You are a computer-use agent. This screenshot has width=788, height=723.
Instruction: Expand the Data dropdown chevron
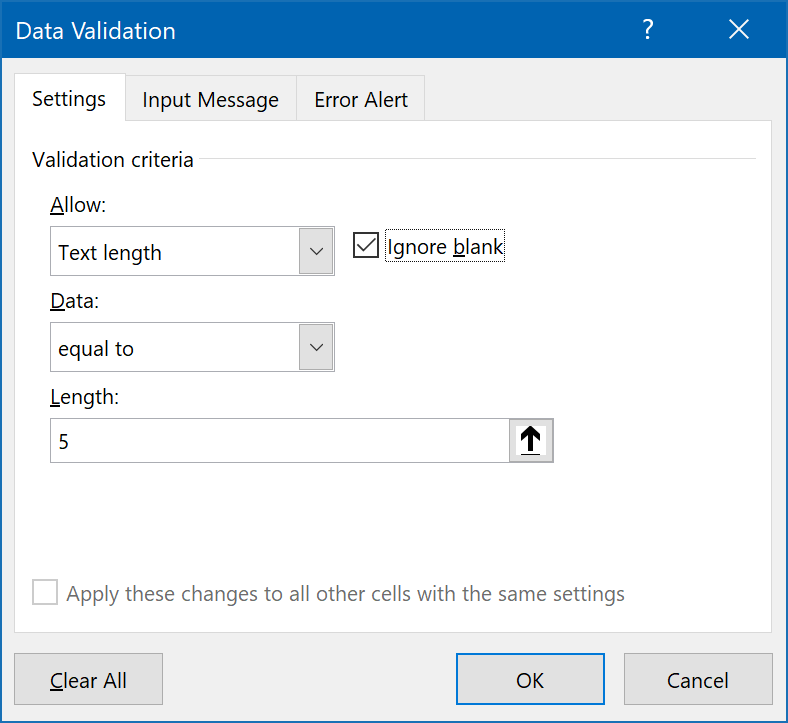[x=316, y=347]
